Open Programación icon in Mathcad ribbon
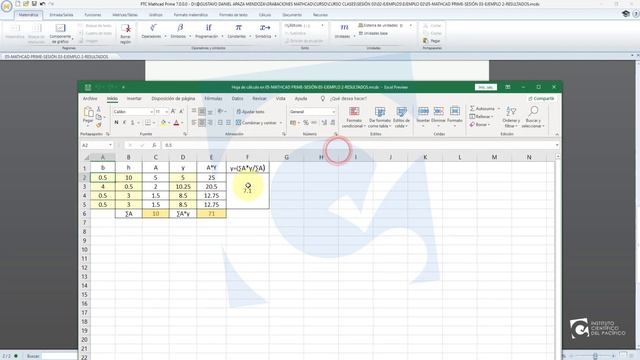The height and width of the screenshot is (360, 640). (208, 28)
